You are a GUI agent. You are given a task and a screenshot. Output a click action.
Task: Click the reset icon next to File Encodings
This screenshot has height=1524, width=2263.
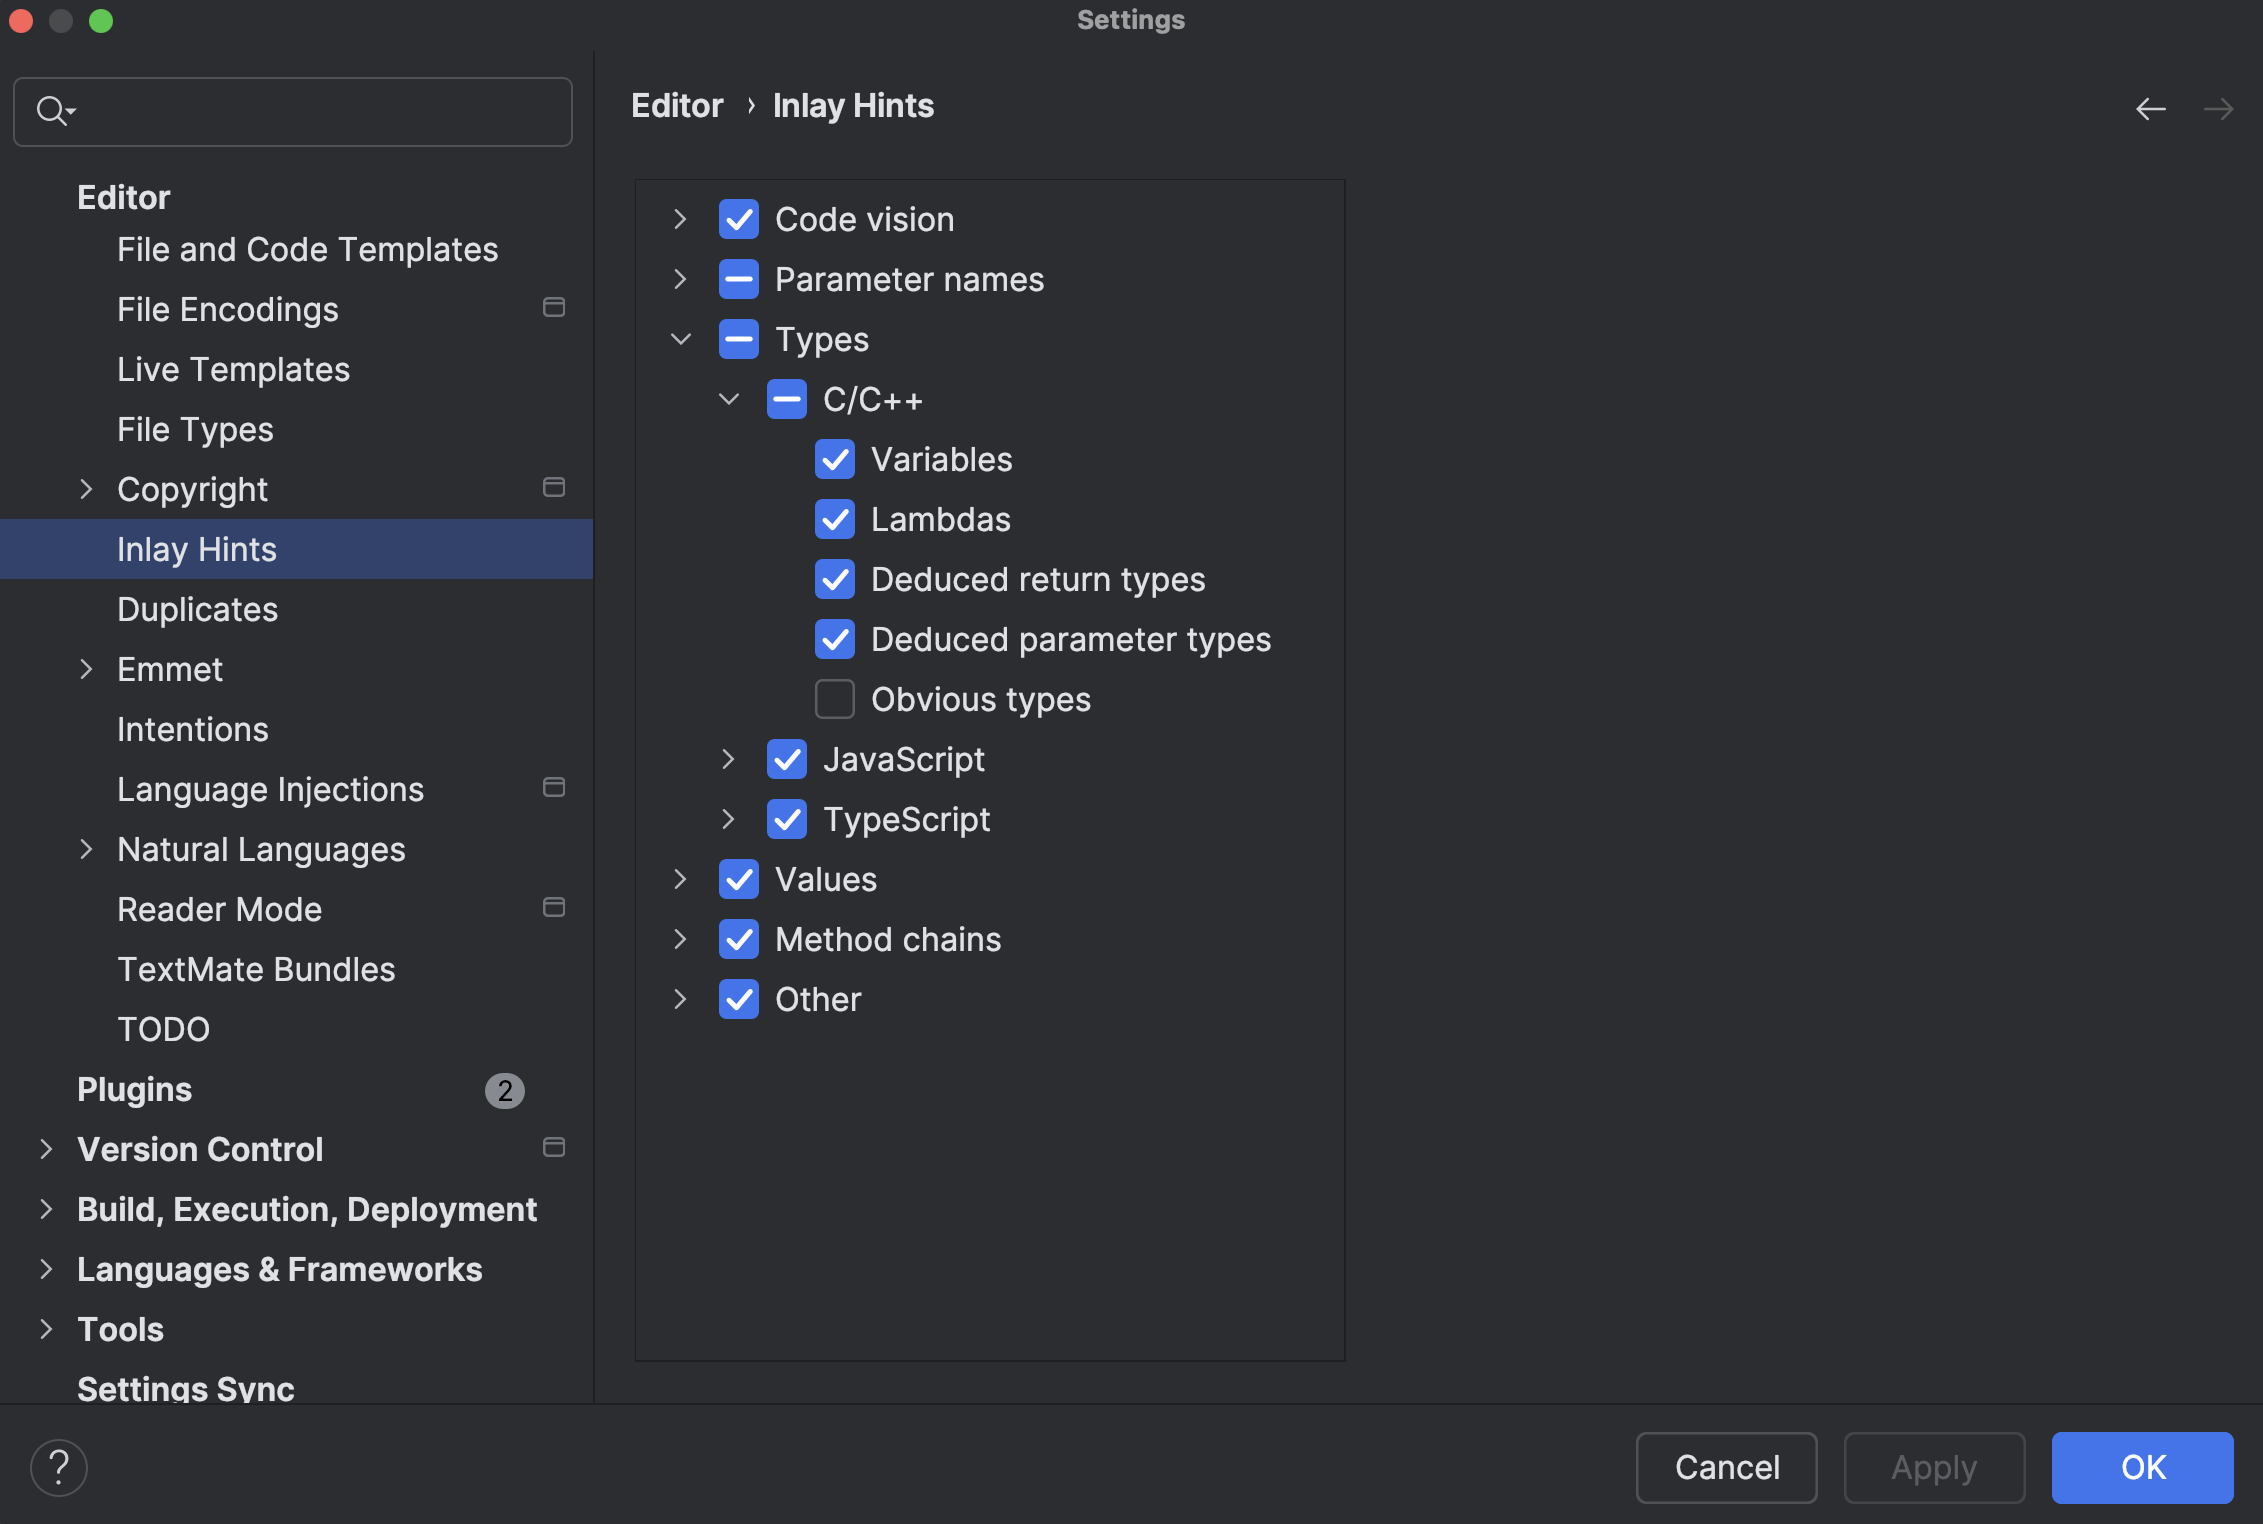point(554,308)
